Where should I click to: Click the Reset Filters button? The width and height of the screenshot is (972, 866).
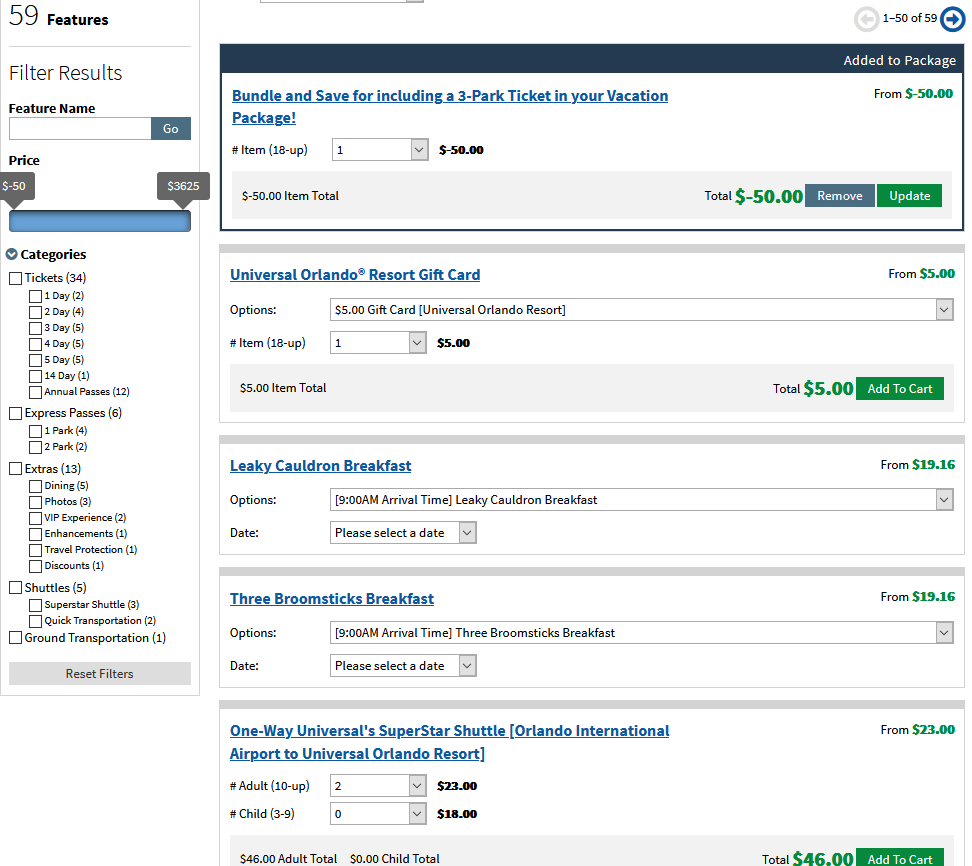tap(100, 674)
